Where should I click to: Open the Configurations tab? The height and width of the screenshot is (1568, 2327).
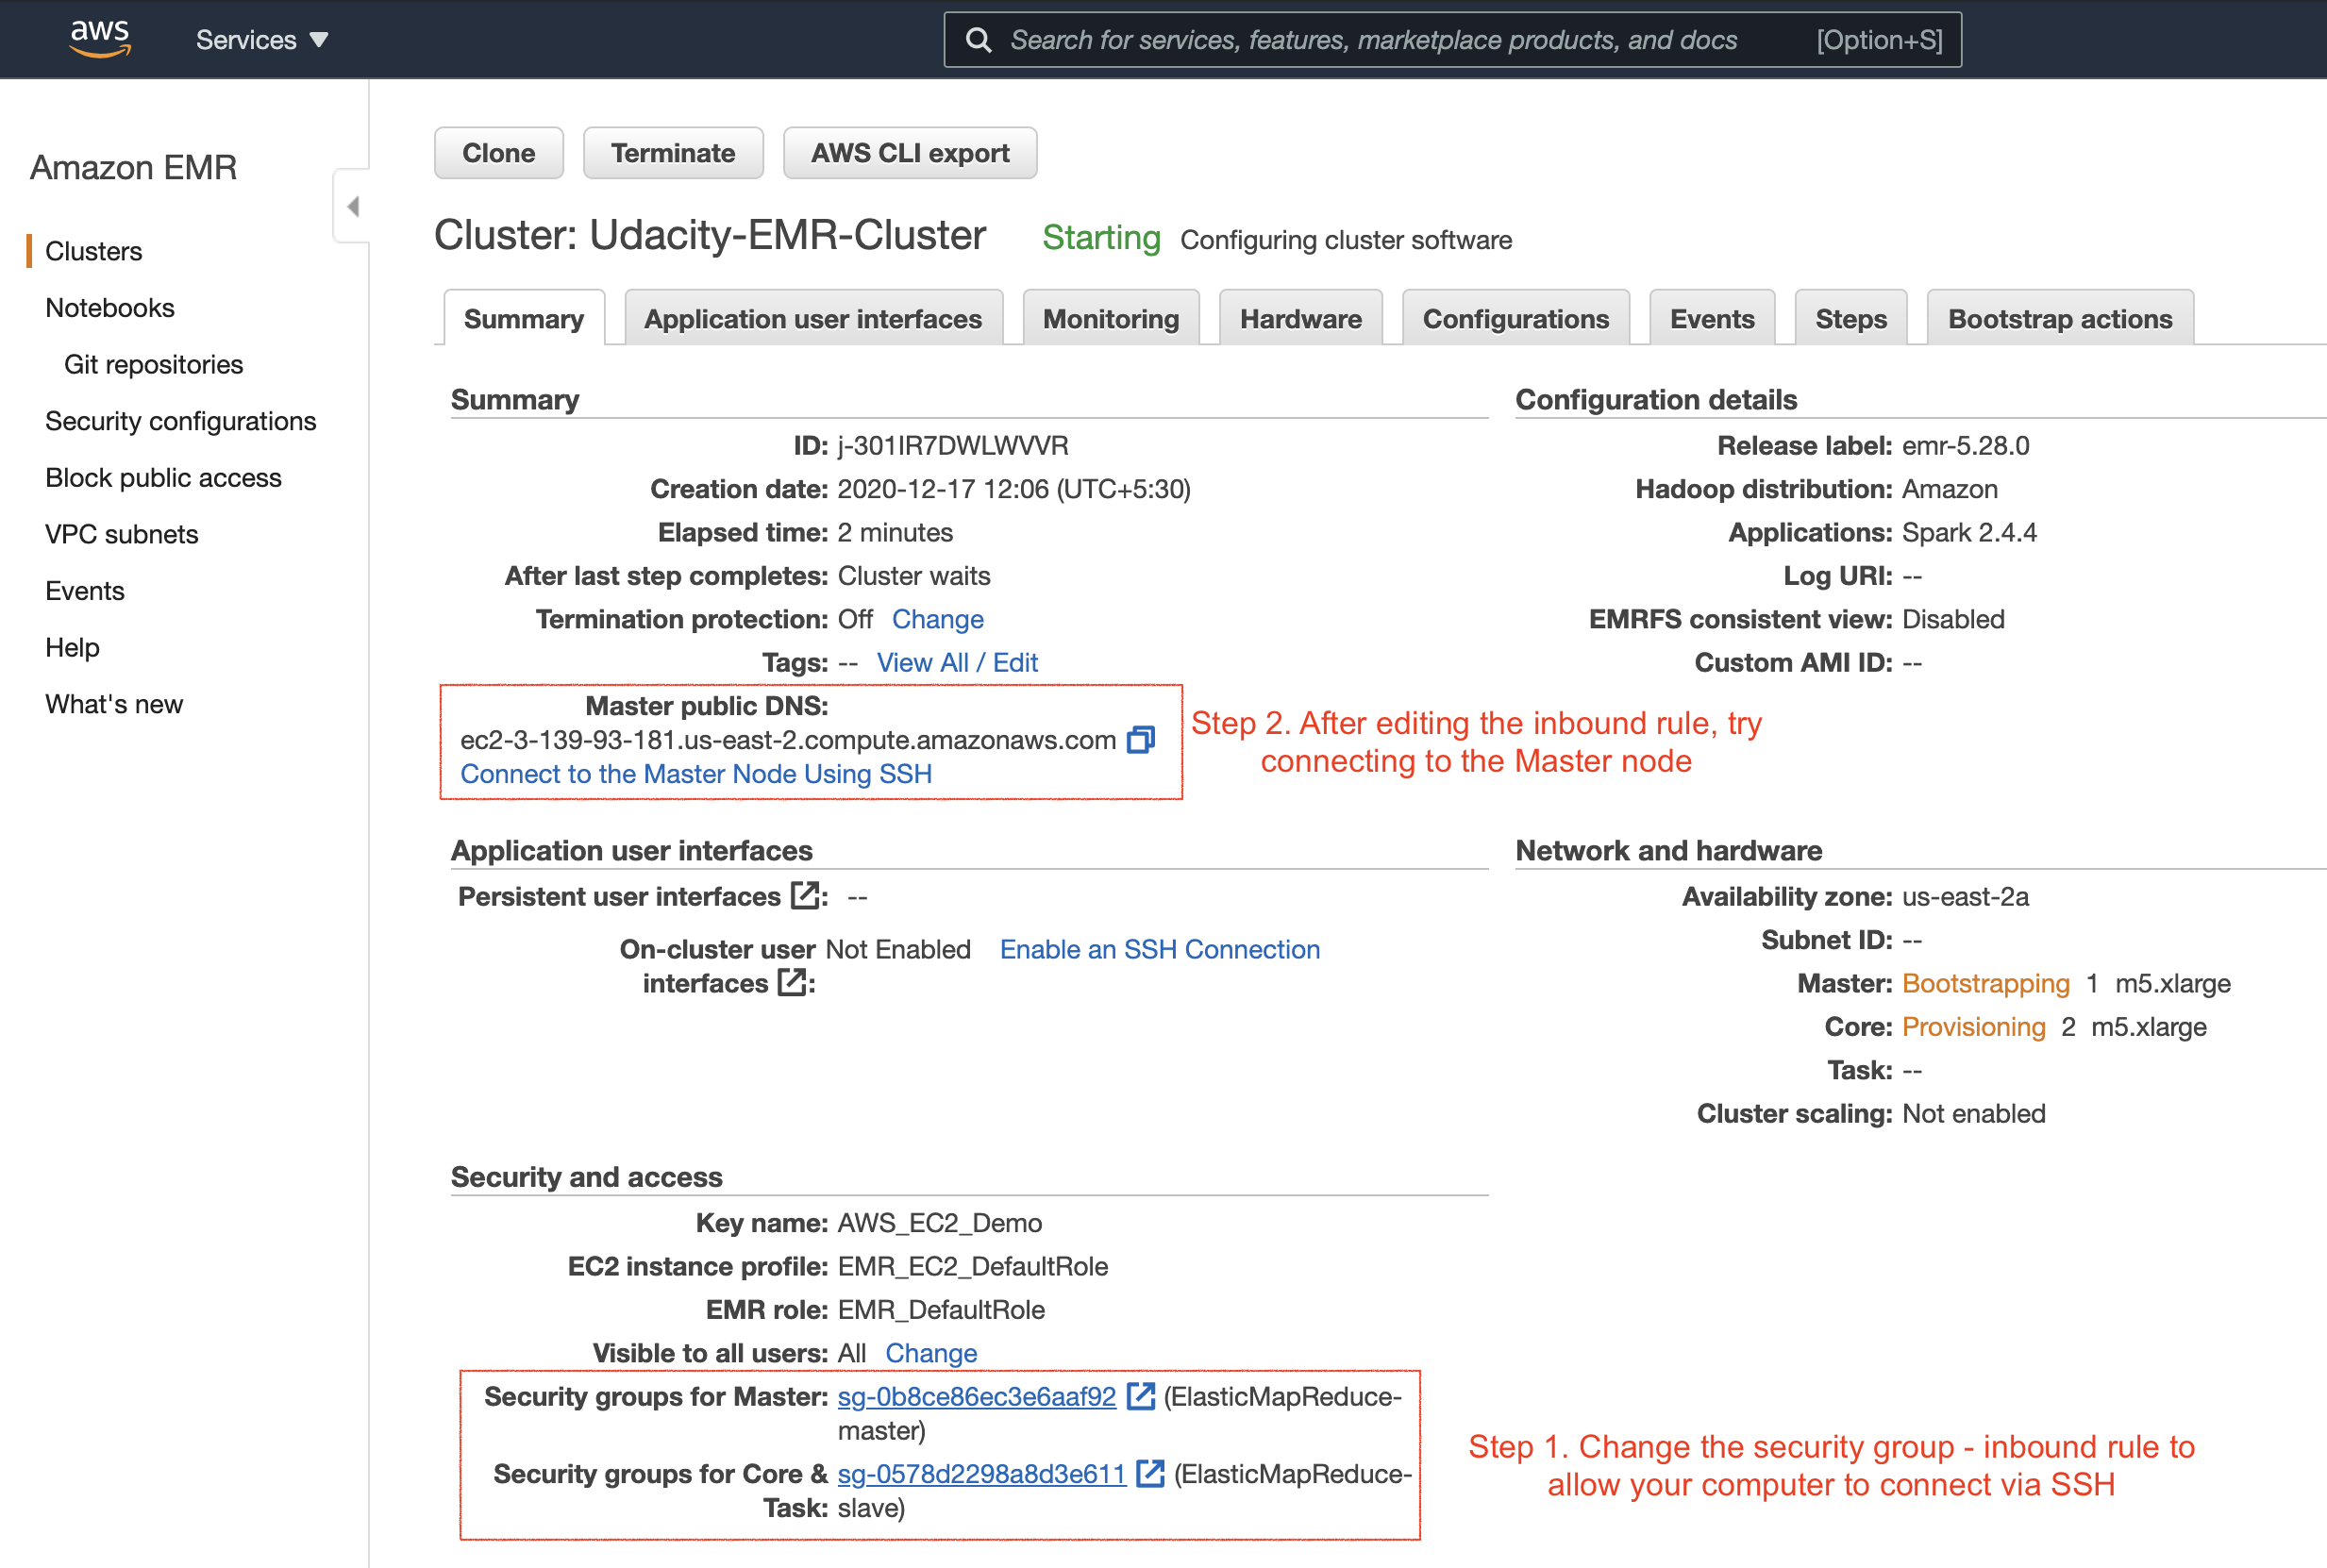coord(1515,318)
